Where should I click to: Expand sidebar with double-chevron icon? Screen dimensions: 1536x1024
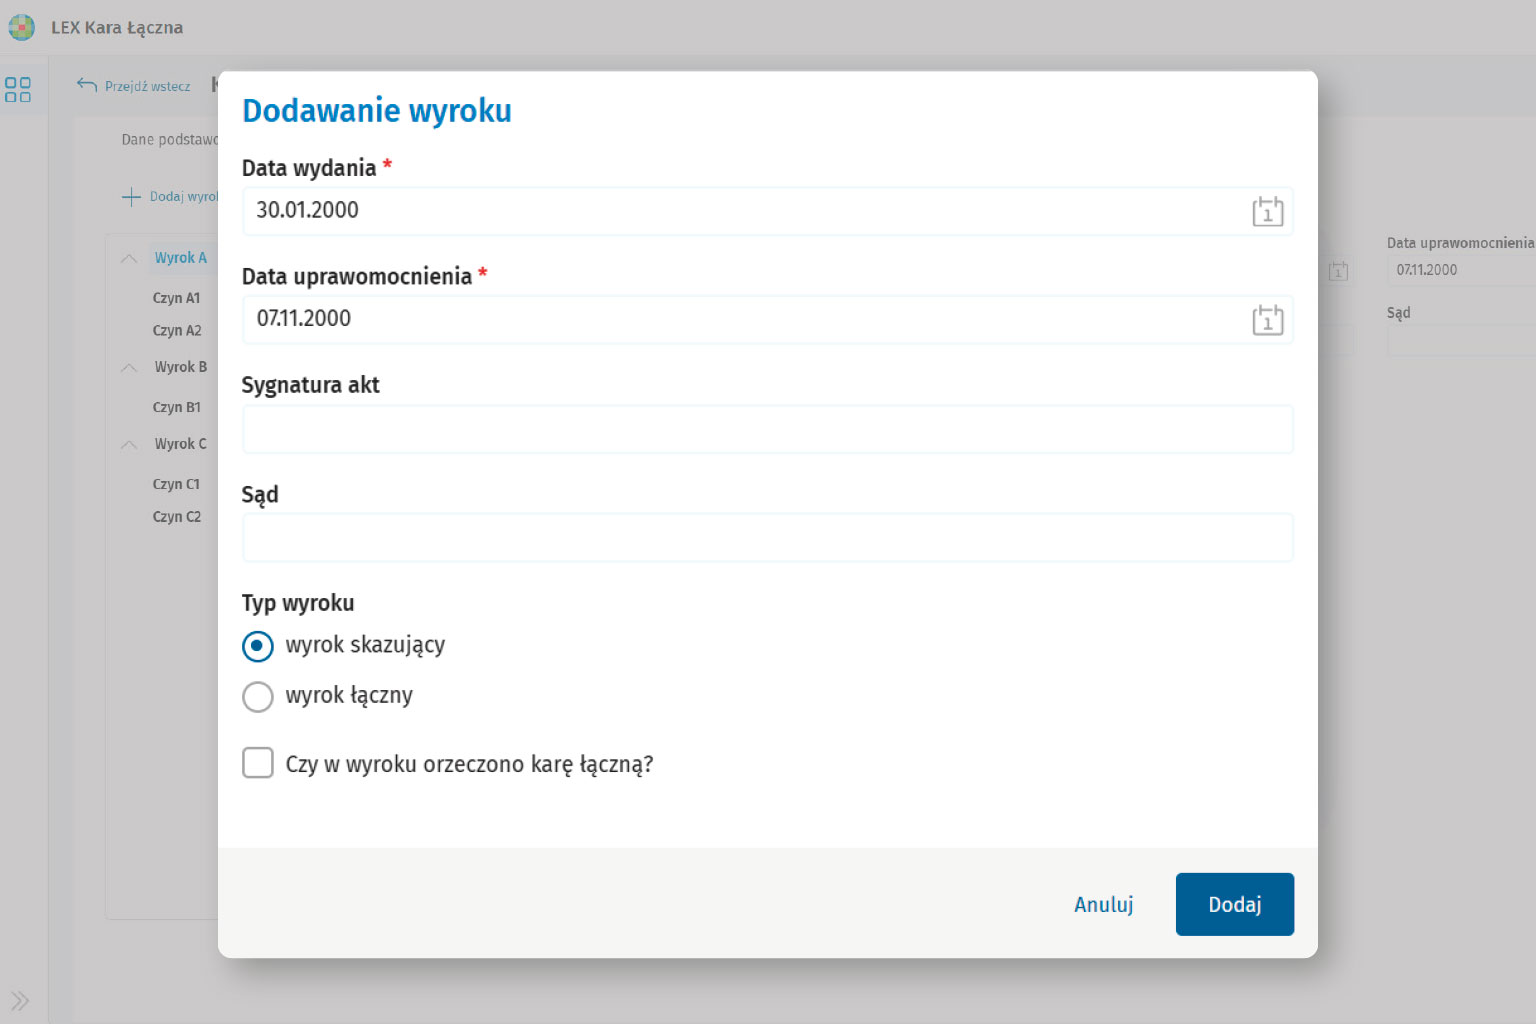tap(19, 1000)
